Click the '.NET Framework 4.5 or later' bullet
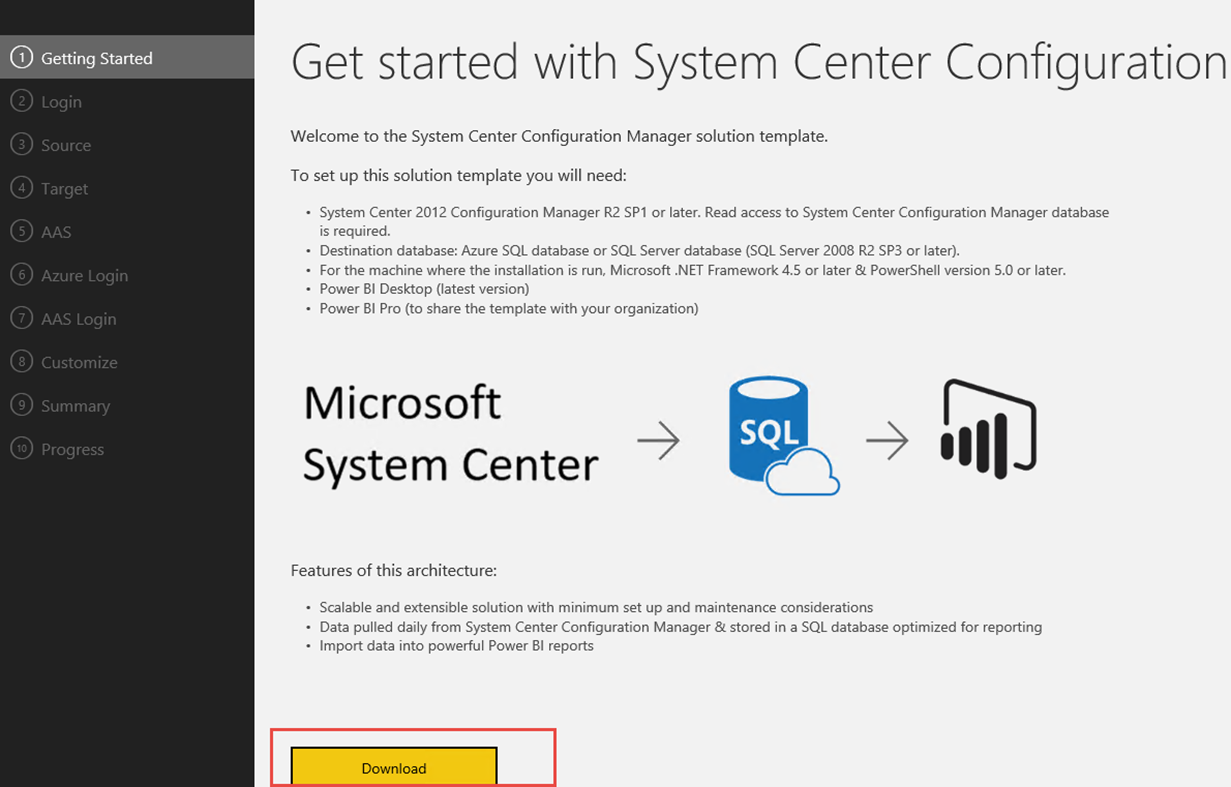 pos(692,270)
